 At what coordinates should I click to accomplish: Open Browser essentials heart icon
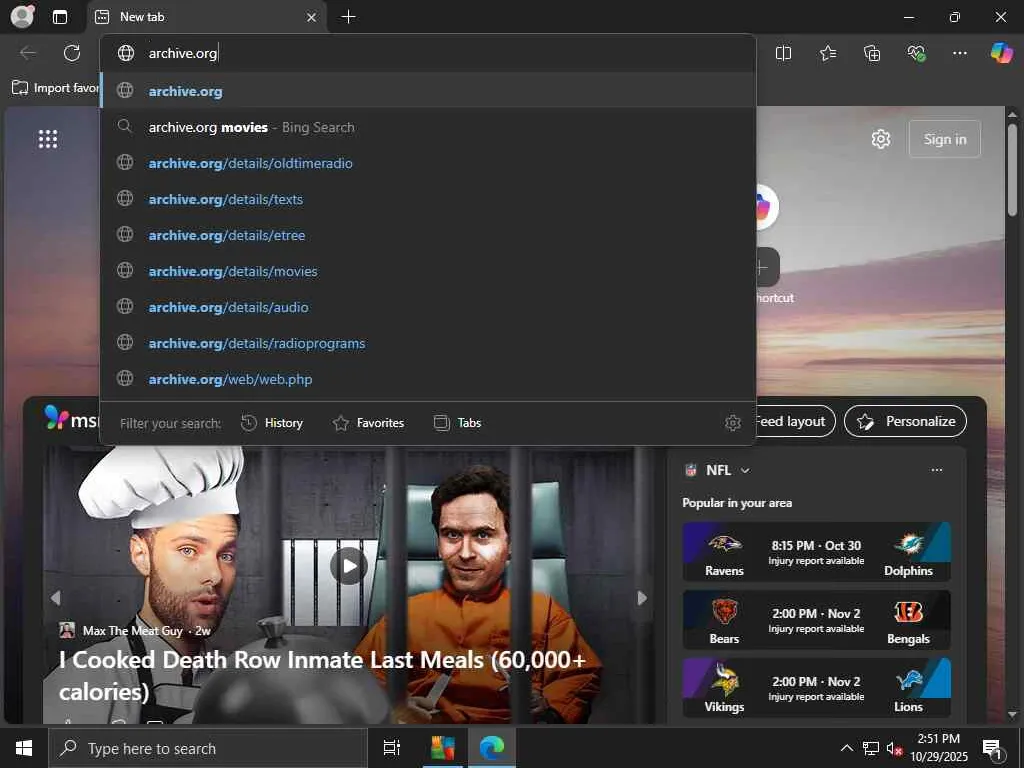click(916, 53)
